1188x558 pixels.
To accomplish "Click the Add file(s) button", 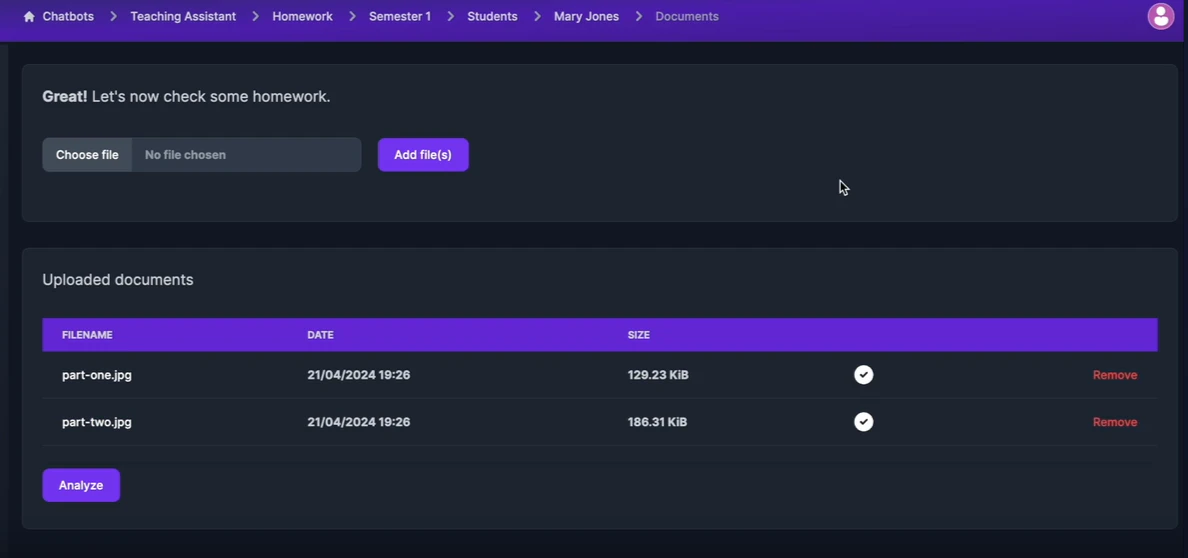I will (x=423, y=155).
